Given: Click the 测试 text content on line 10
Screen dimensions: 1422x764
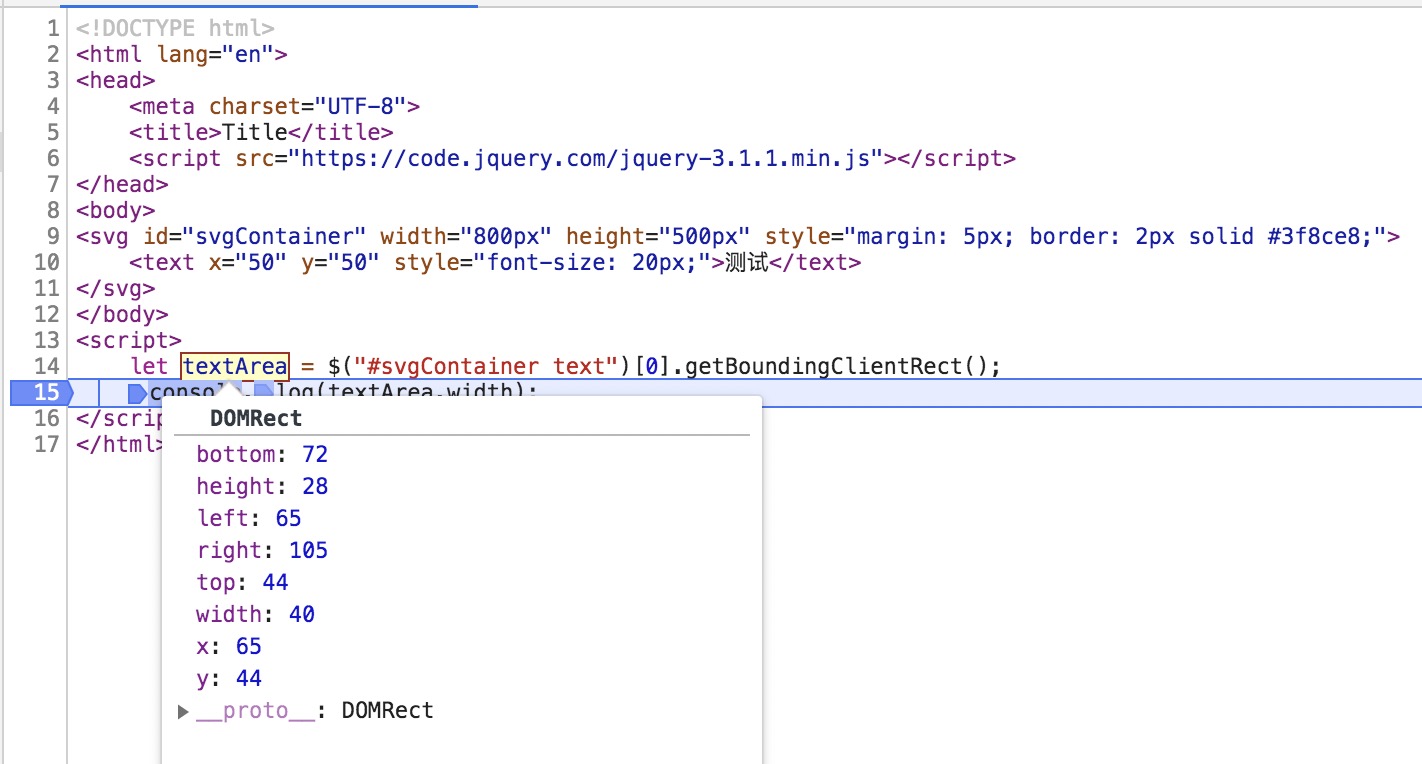Looking at the screenshot, I should 745,262.
